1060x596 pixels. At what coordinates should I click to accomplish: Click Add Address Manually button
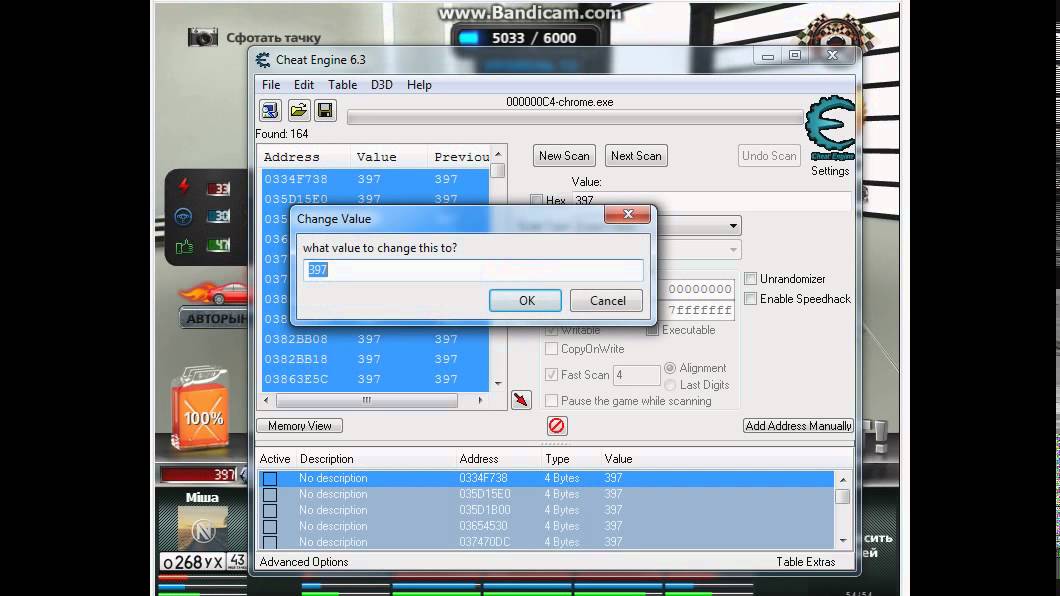tap(798, 426)
